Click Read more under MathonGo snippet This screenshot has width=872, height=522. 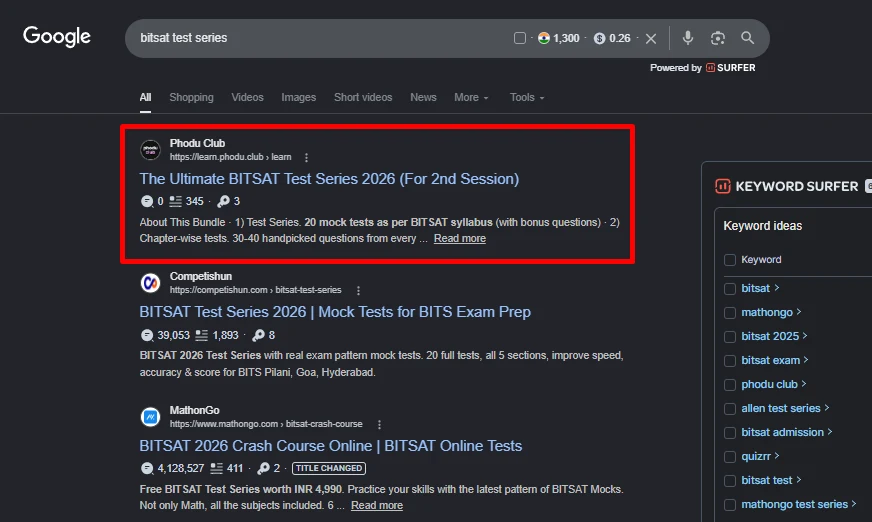pos(377,505)
